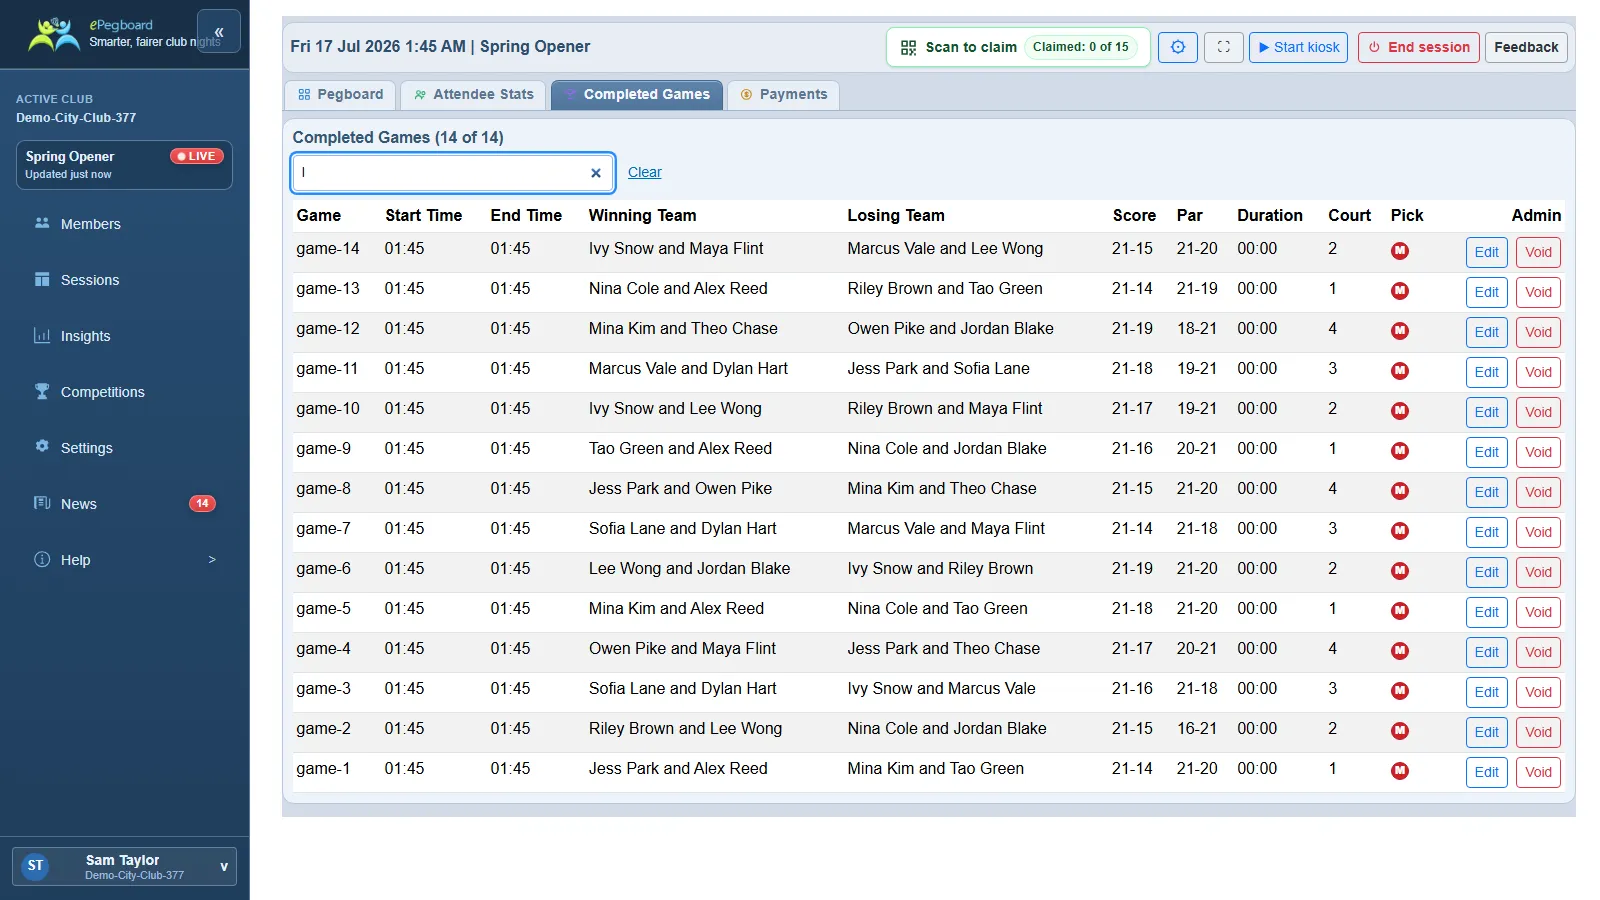Viewport: 1600px width, 900px height.
Task: Click the News badge showing 14
Action: pos(202,504)
